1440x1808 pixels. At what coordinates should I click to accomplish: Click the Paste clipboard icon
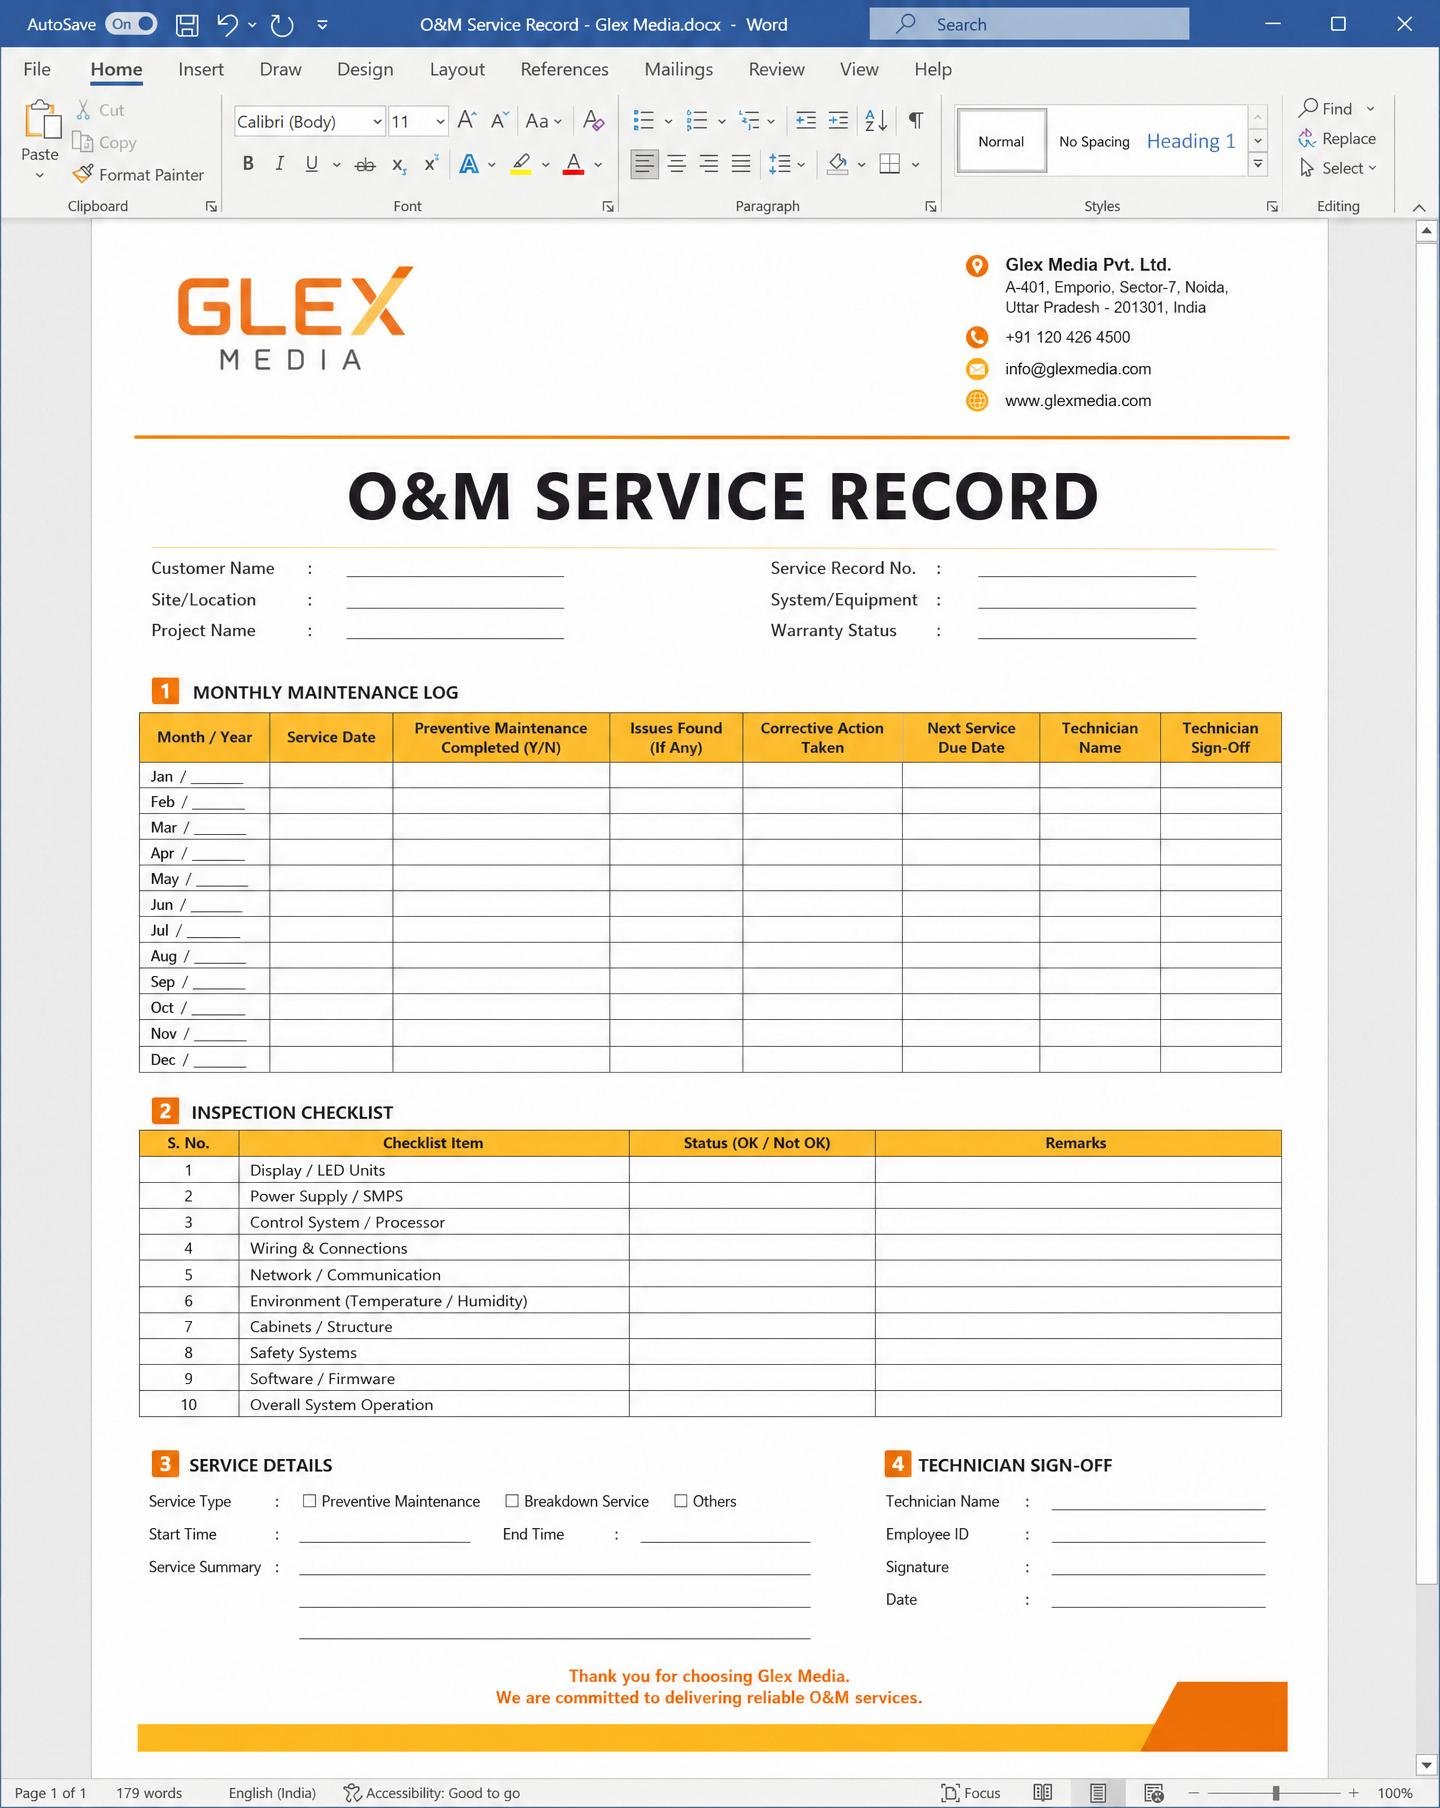(41, 120)
